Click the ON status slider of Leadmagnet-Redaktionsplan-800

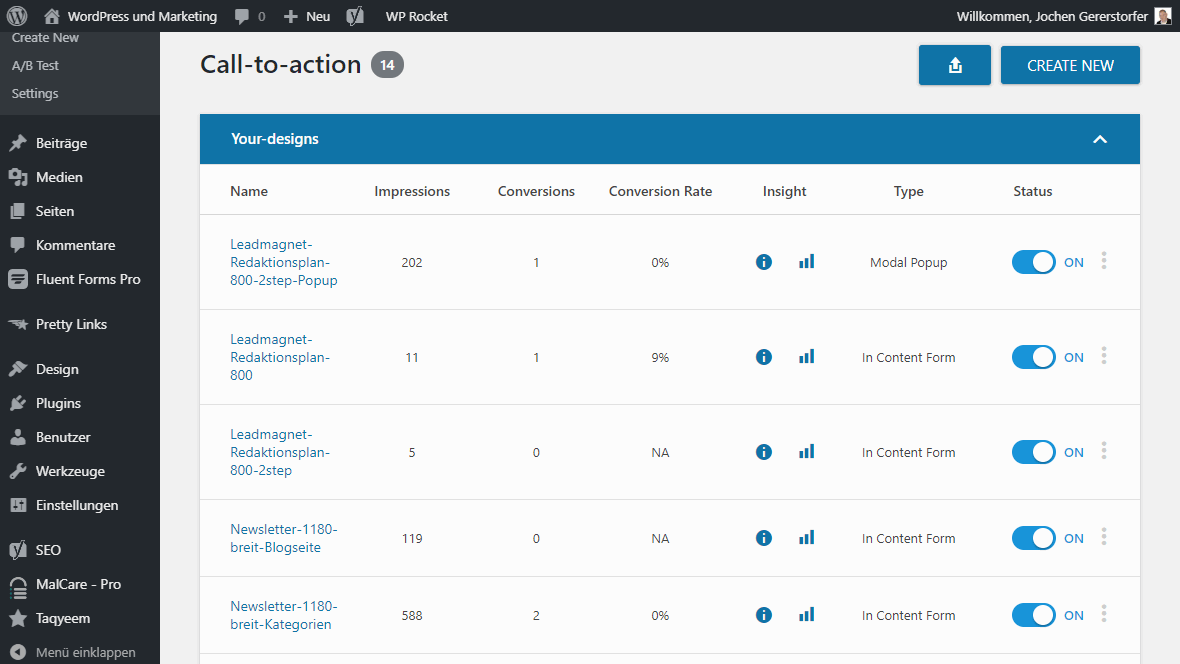pyautogui.click(x=1033, y=357)
